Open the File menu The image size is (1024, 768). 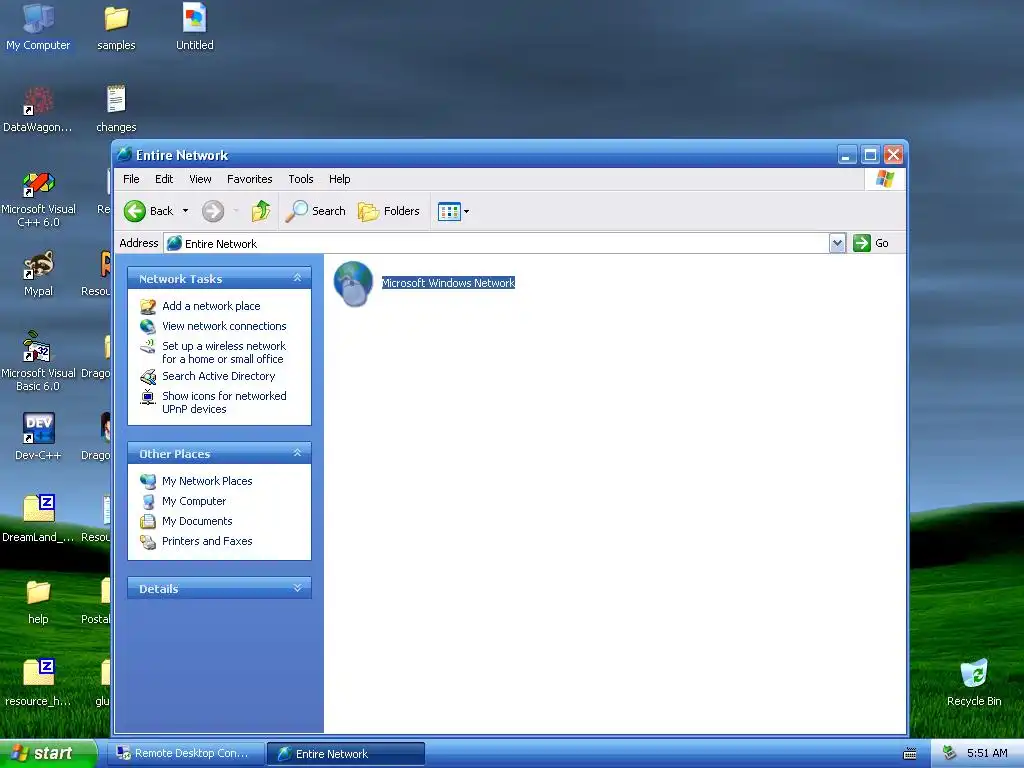[131, 179]
